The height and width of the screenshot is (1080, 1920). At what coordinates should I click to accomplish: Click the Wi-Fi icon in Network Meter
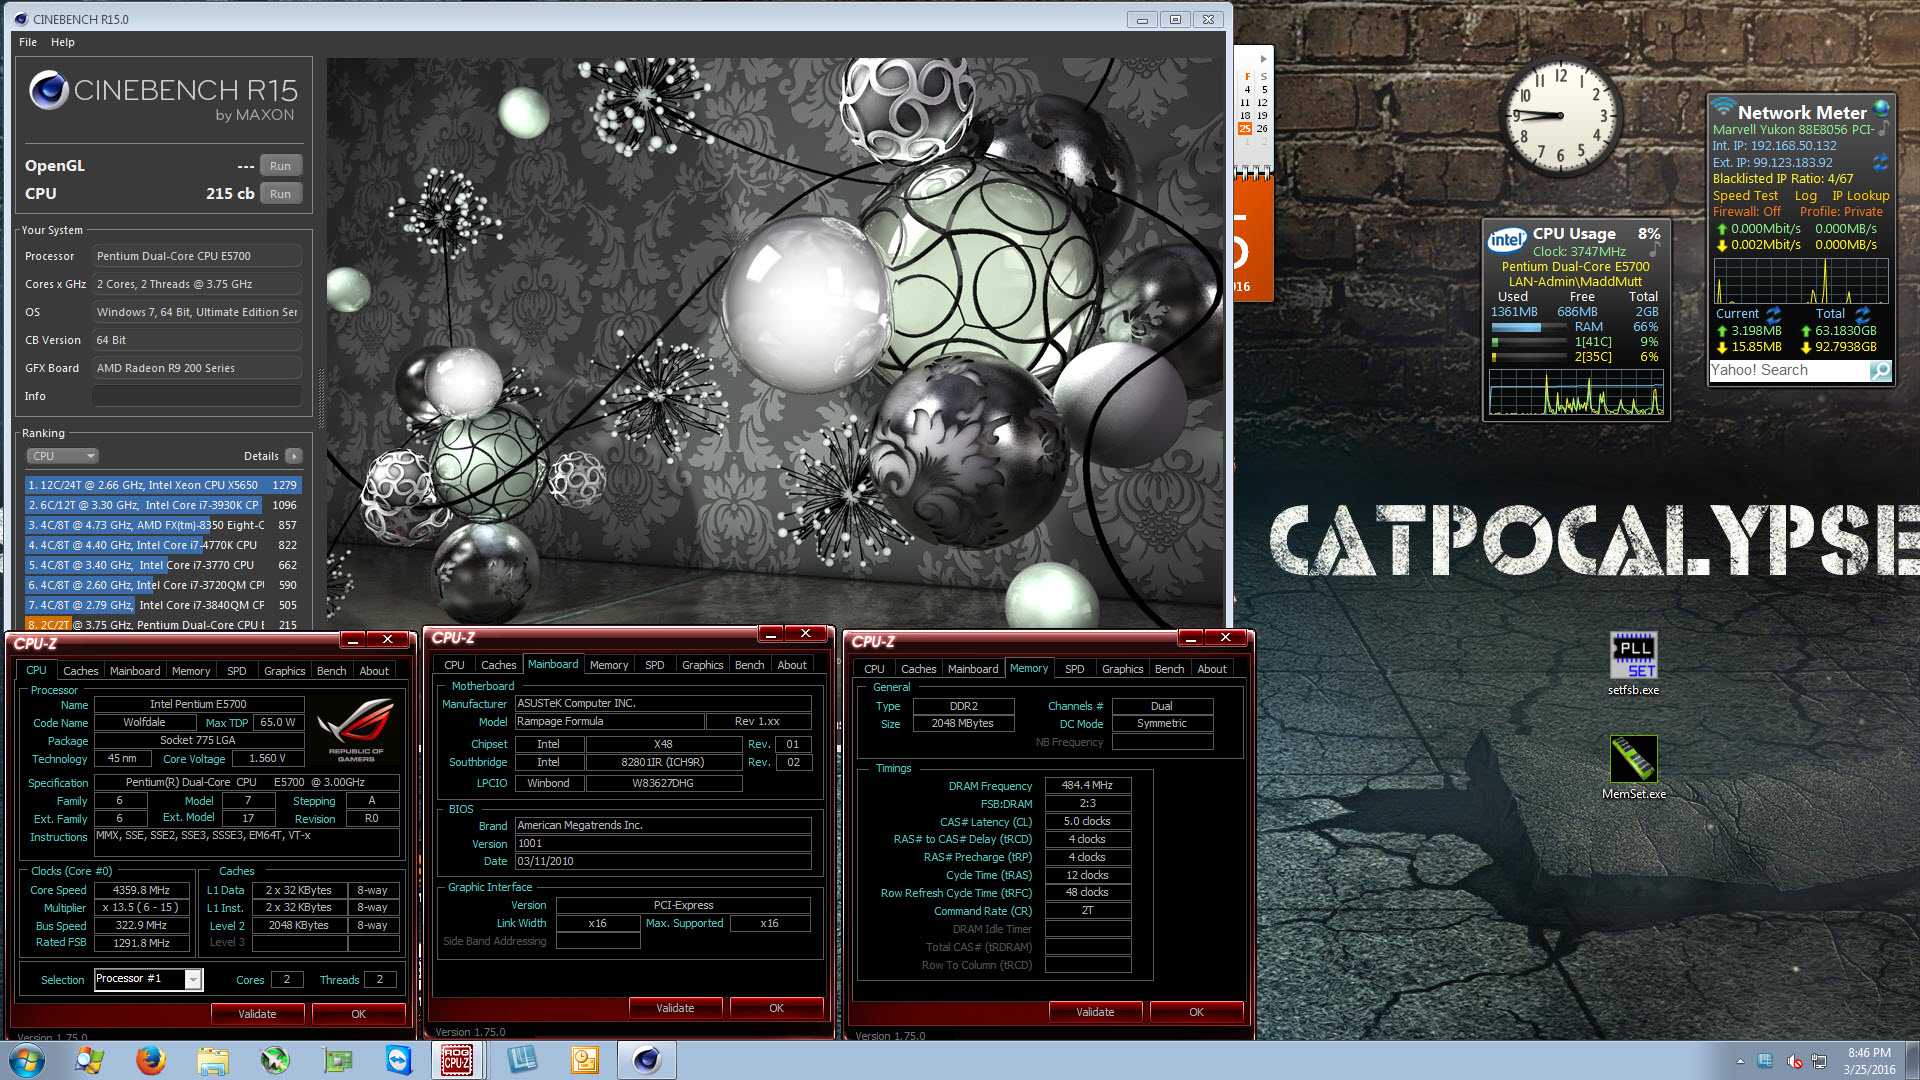point(1722,106)
